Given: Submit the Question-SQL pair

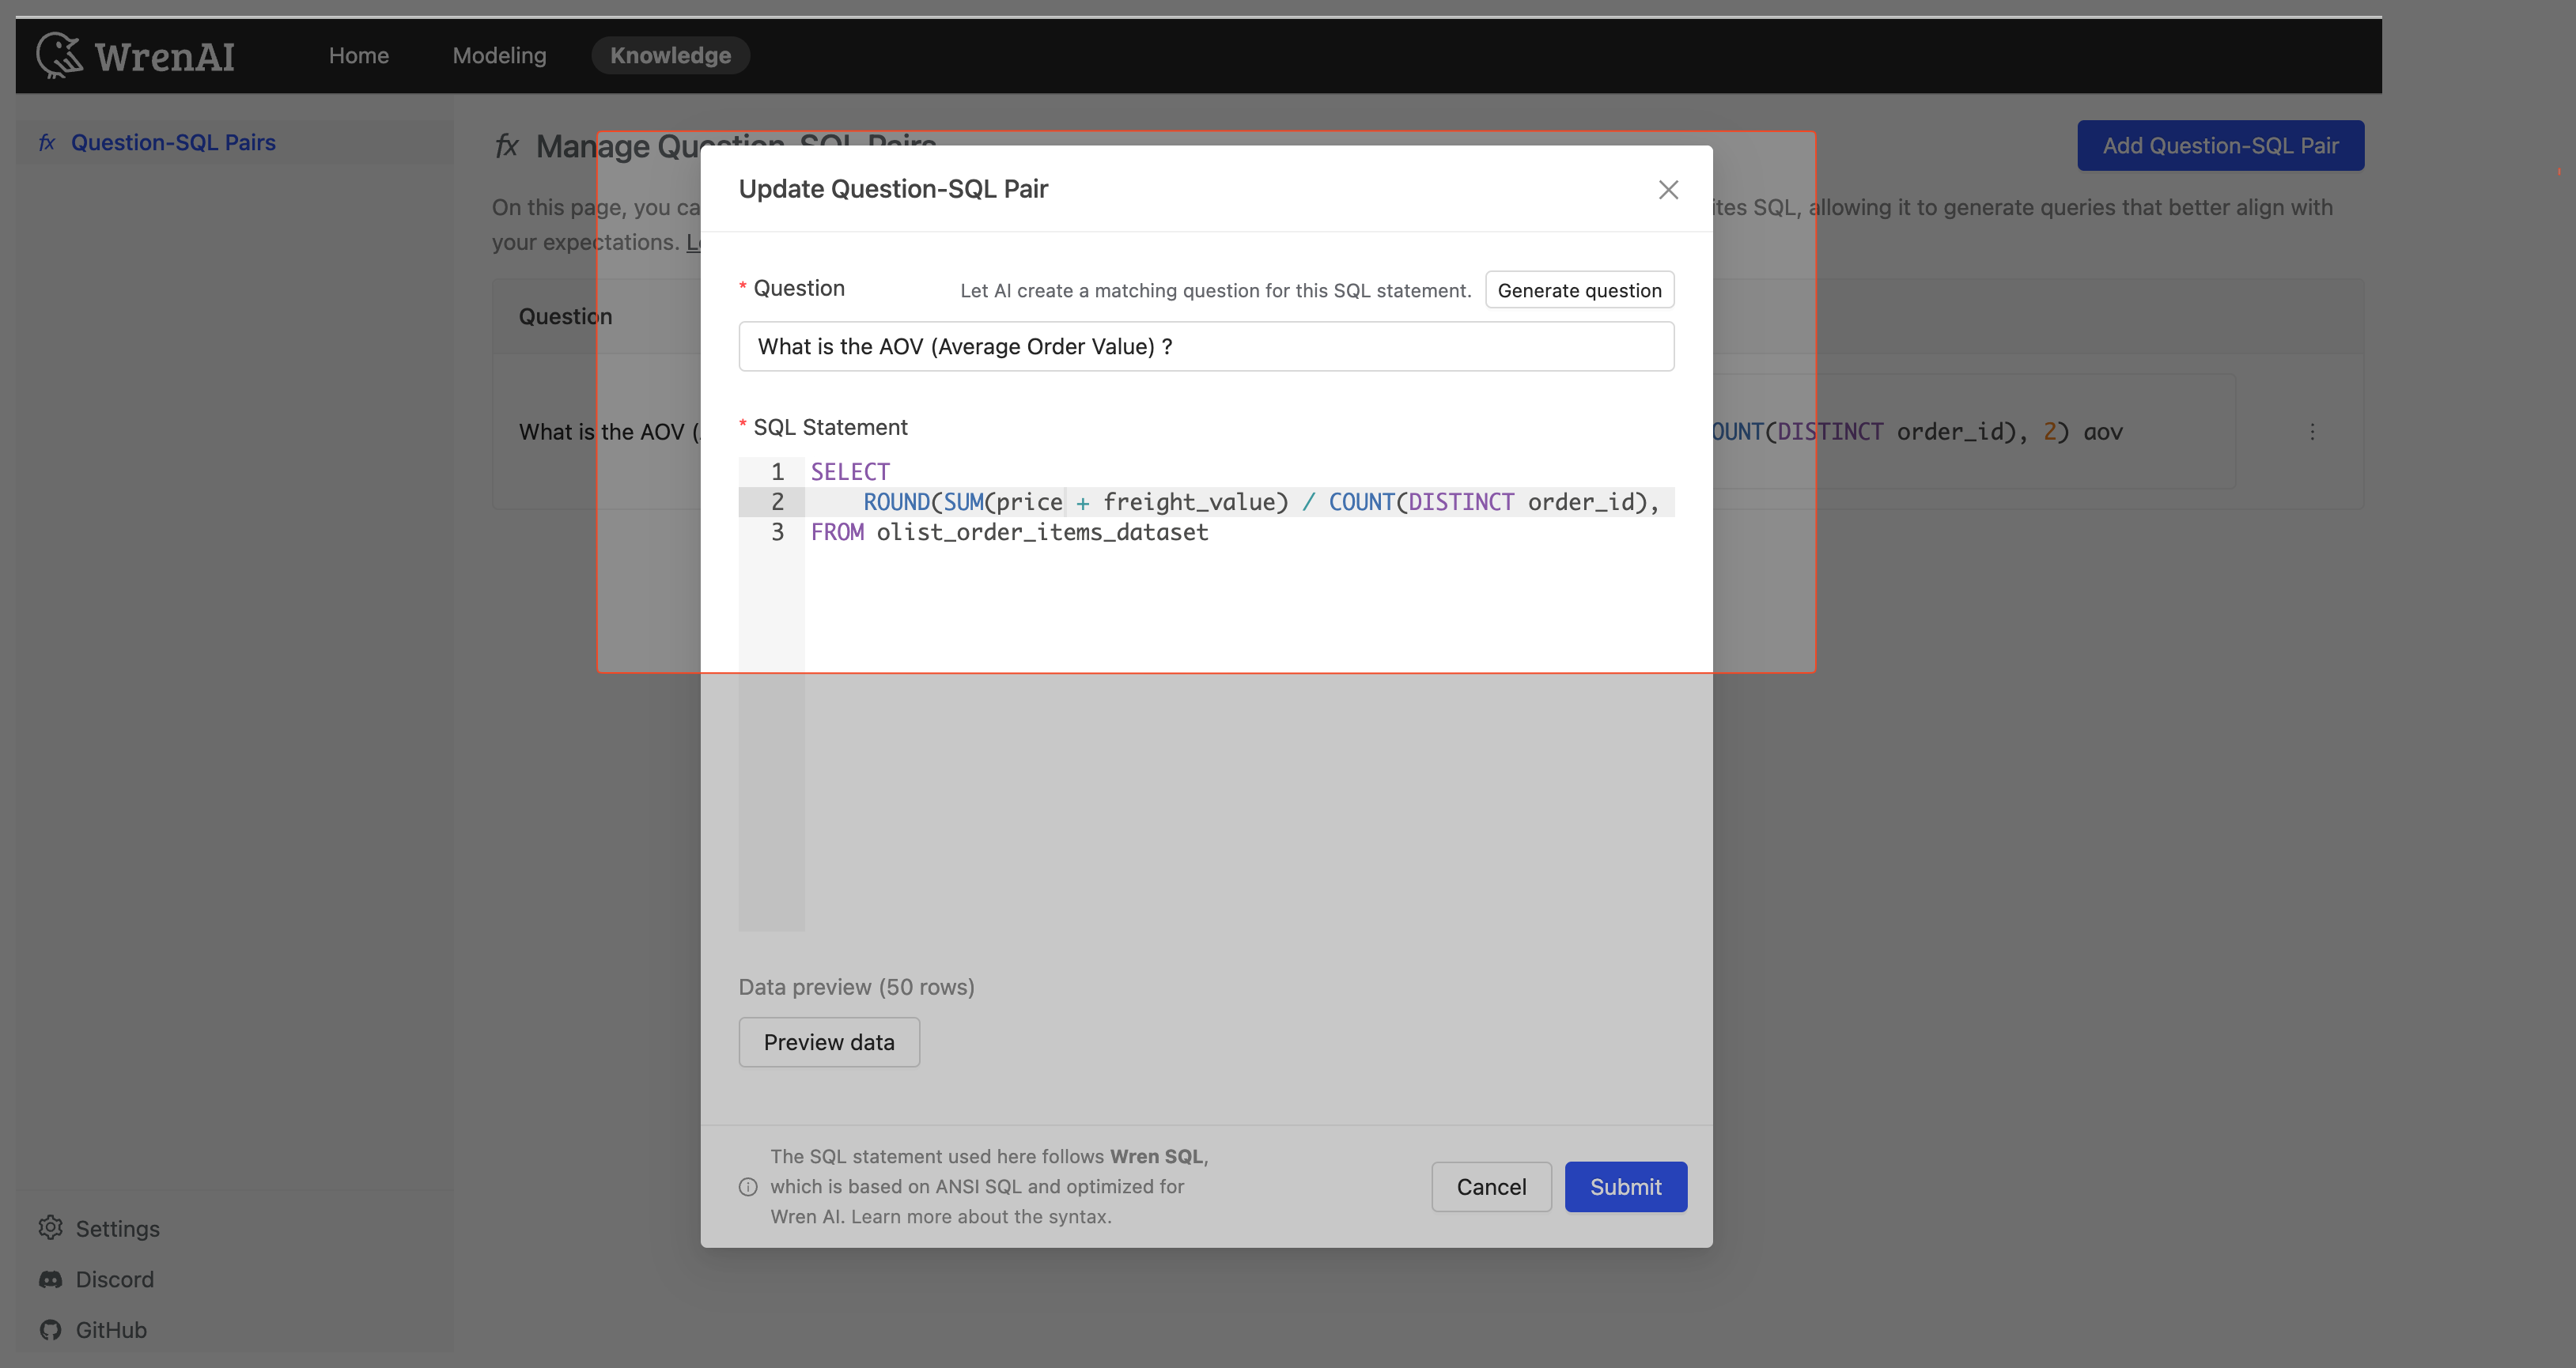Looking at the screenshot, I should 1625,1186.
